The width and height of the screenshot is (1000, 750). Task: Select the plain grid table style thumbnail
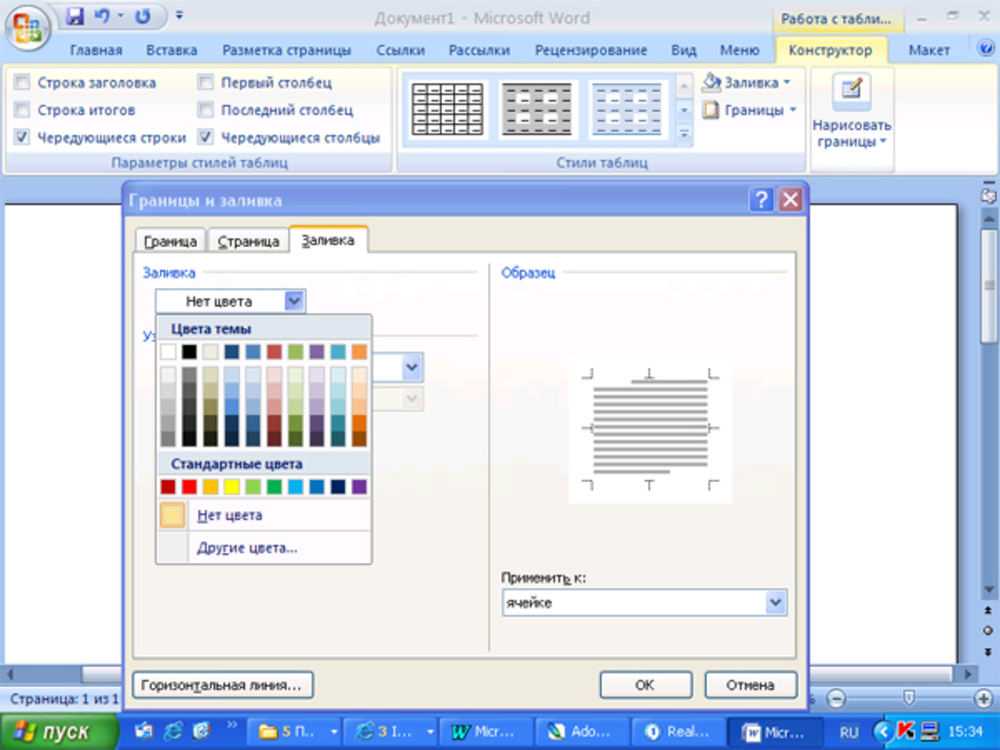click(x=447, y=110)
